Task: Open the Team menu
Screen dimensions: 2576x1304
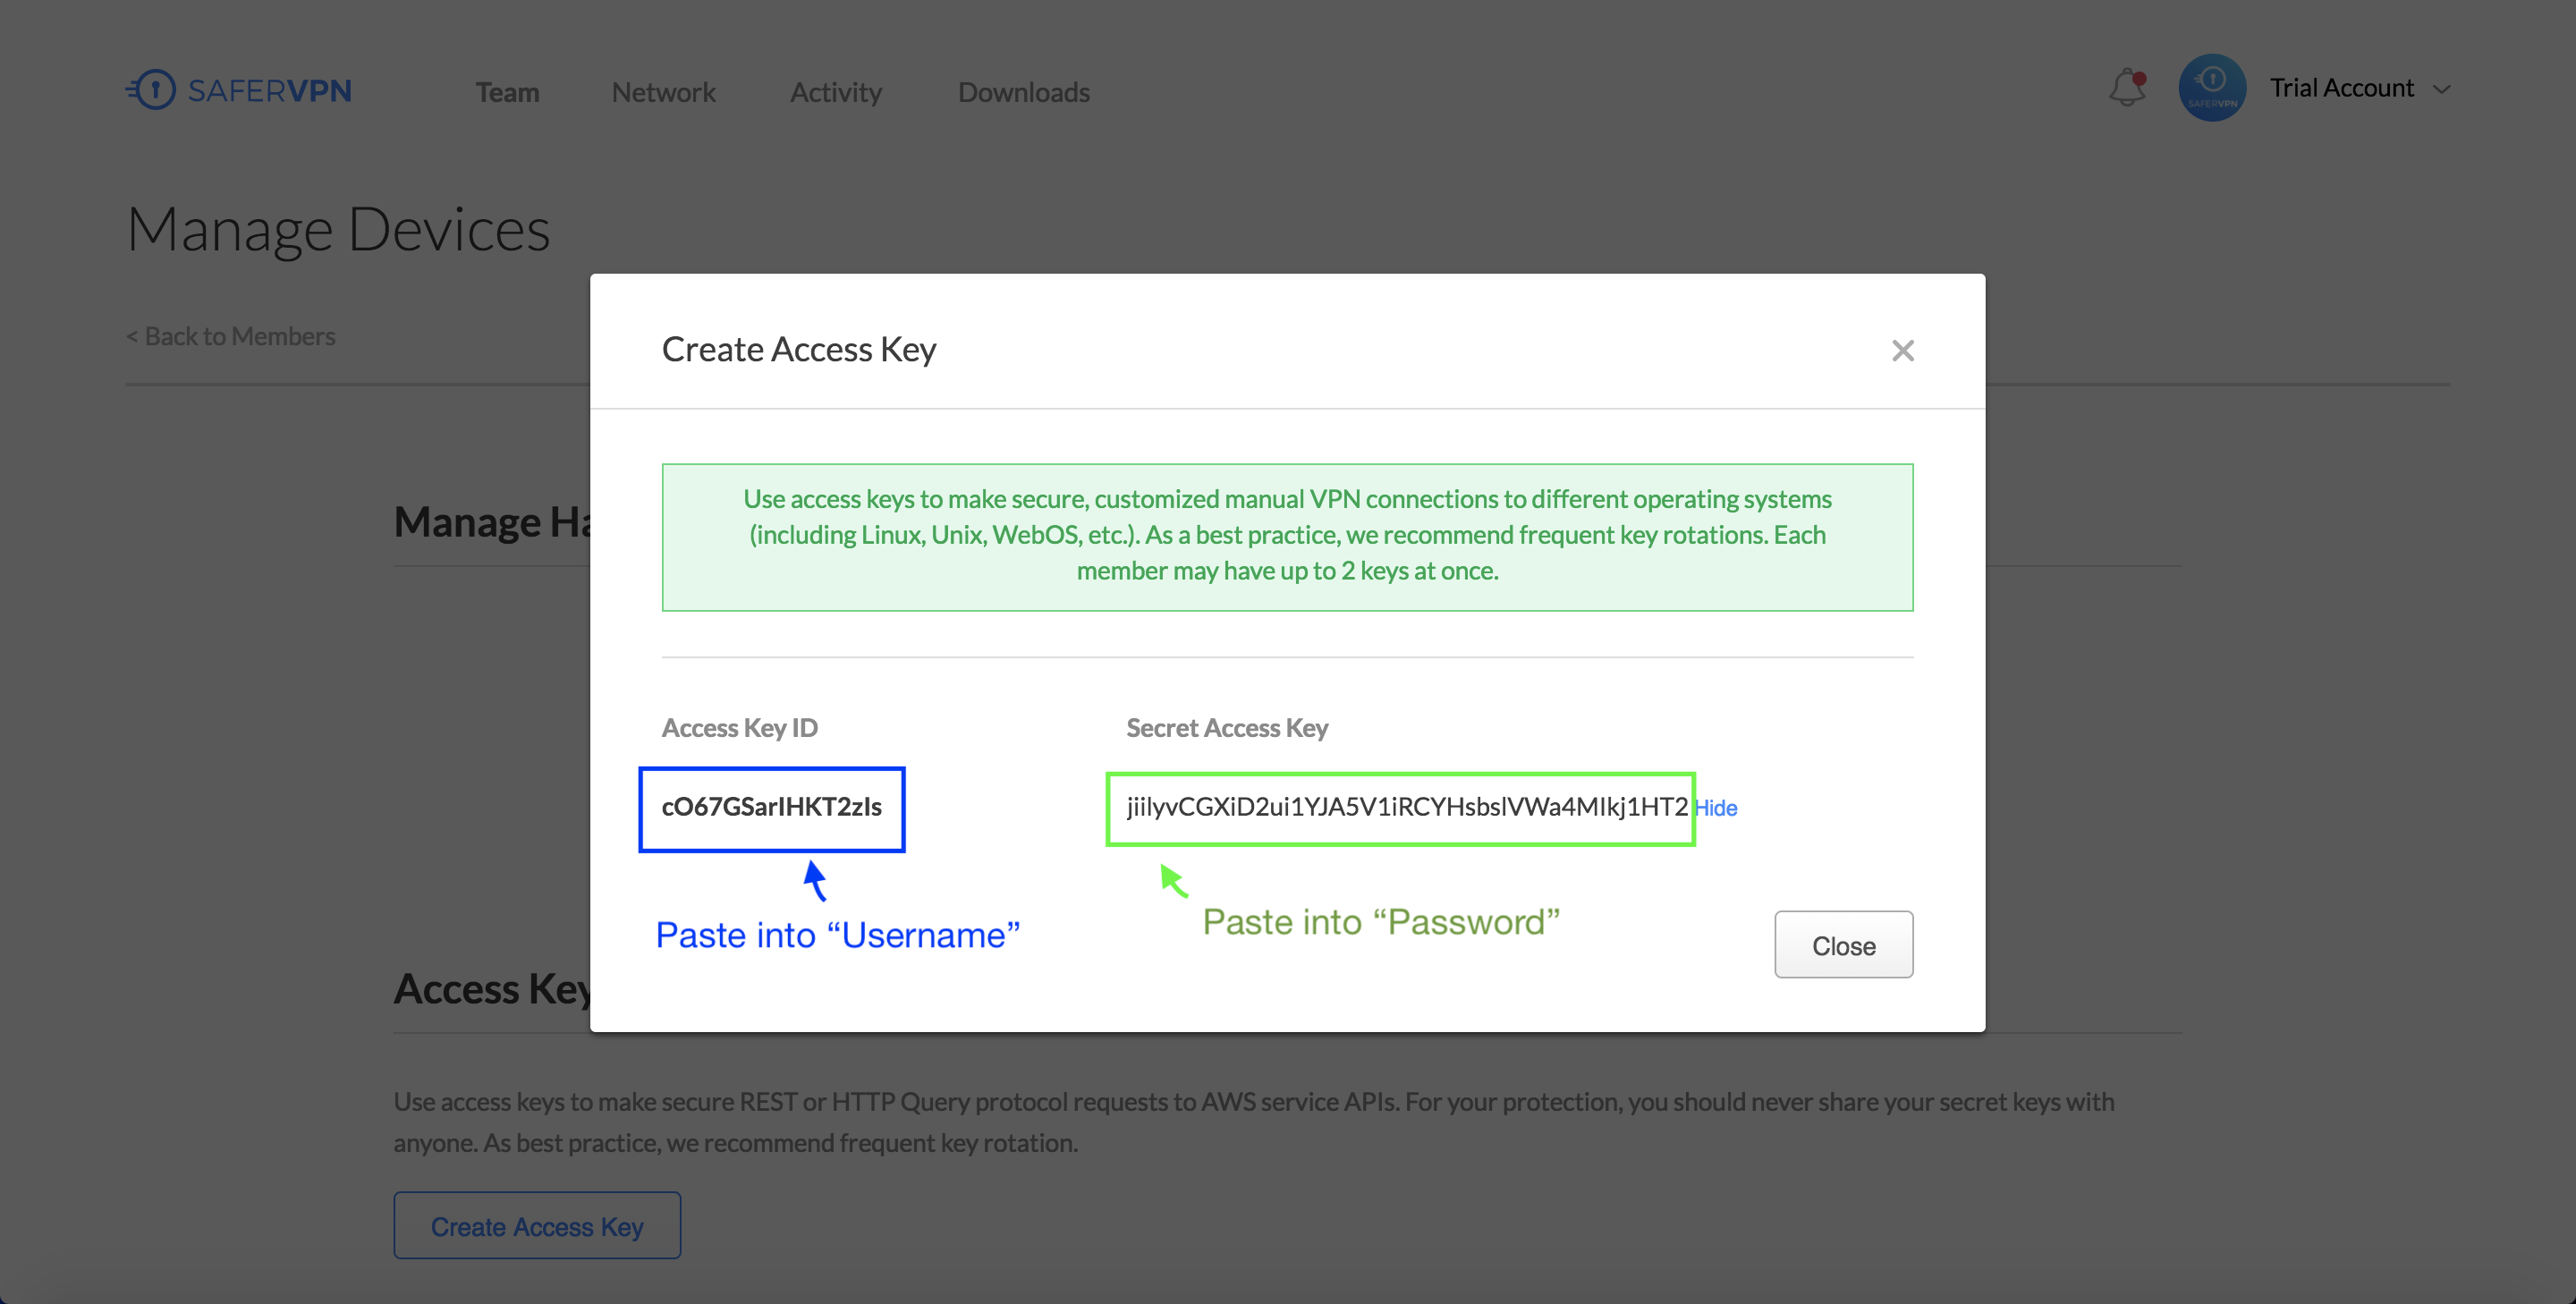Action: tap(507, 92)
